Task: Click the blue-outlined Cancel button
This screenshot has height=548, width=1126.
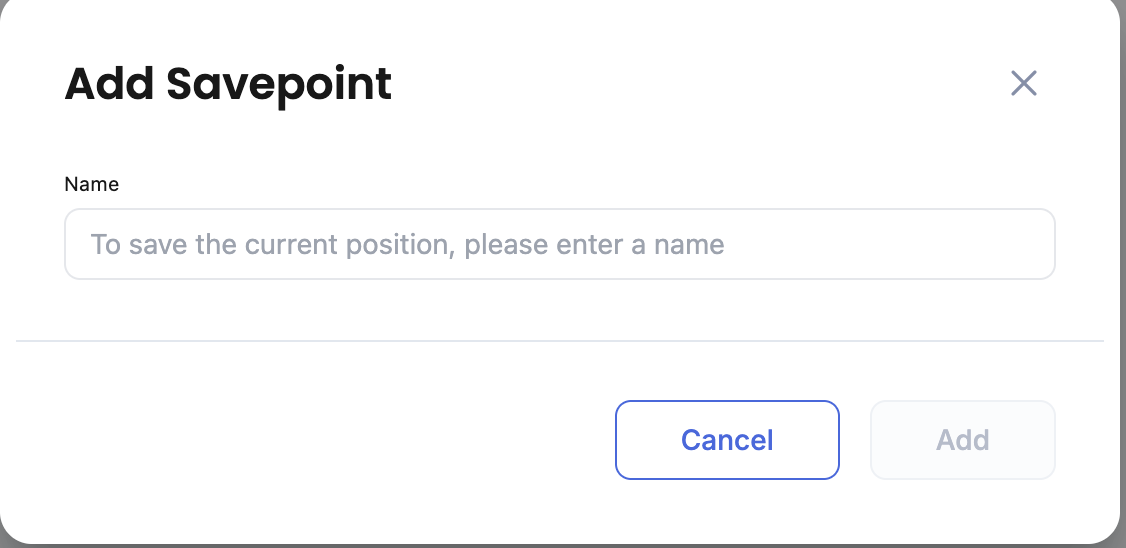Action: tap(727, 440)
